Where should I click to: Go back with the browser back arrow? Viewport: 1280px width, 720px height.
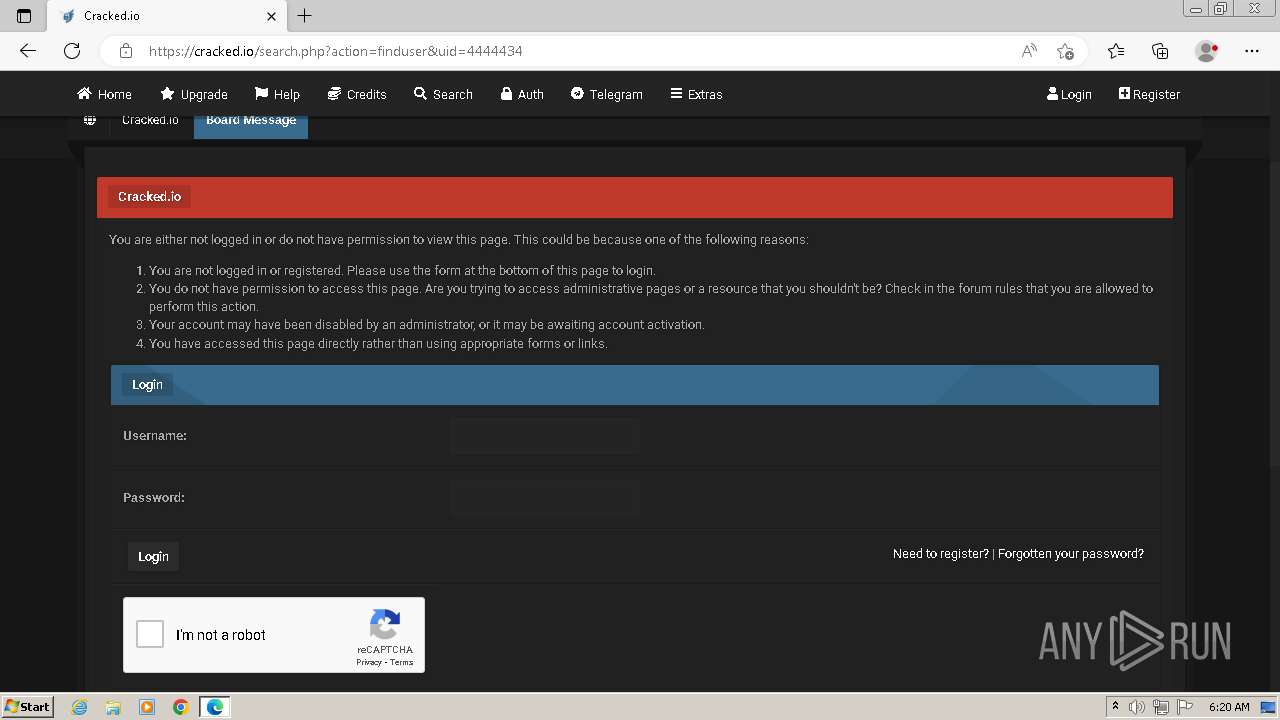click(x=28, y=51)
